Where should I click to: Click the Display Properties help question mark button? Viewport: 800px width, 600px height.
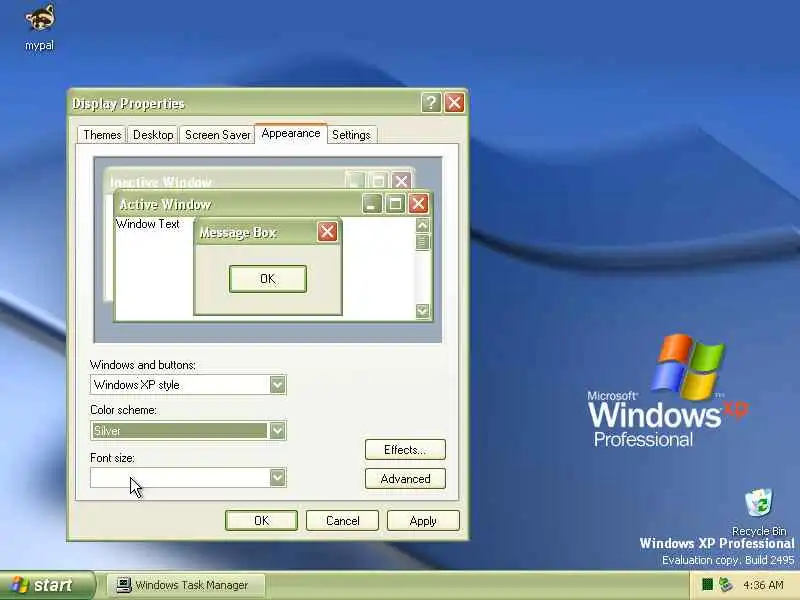(x=431, y=103)
